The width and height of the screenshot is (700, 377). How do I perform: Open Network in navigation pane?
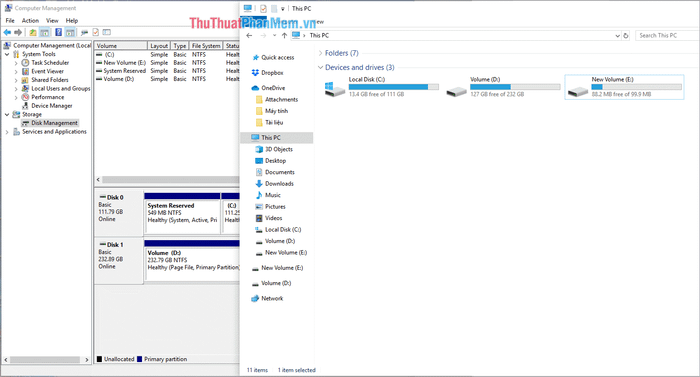point(272,298)
